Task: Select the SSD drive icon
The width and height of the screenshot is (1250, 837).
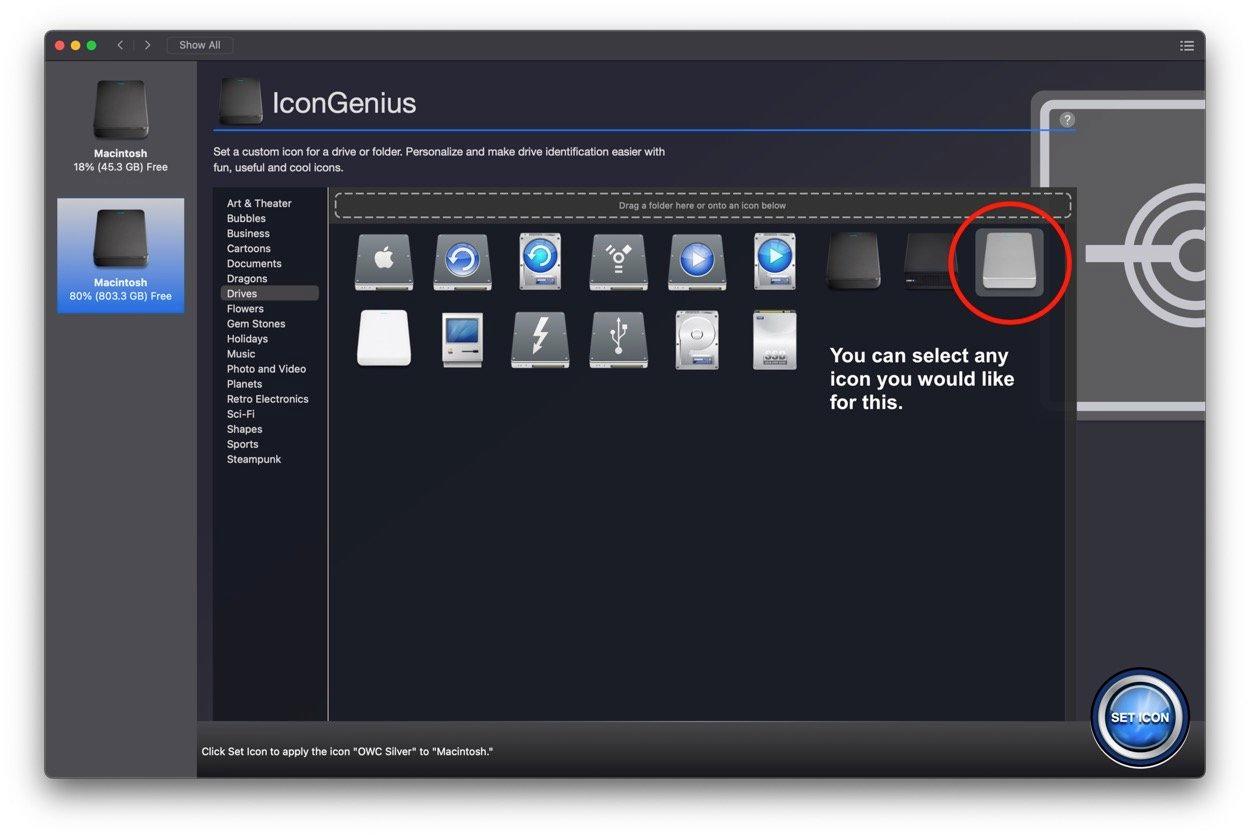Action: 775,339
